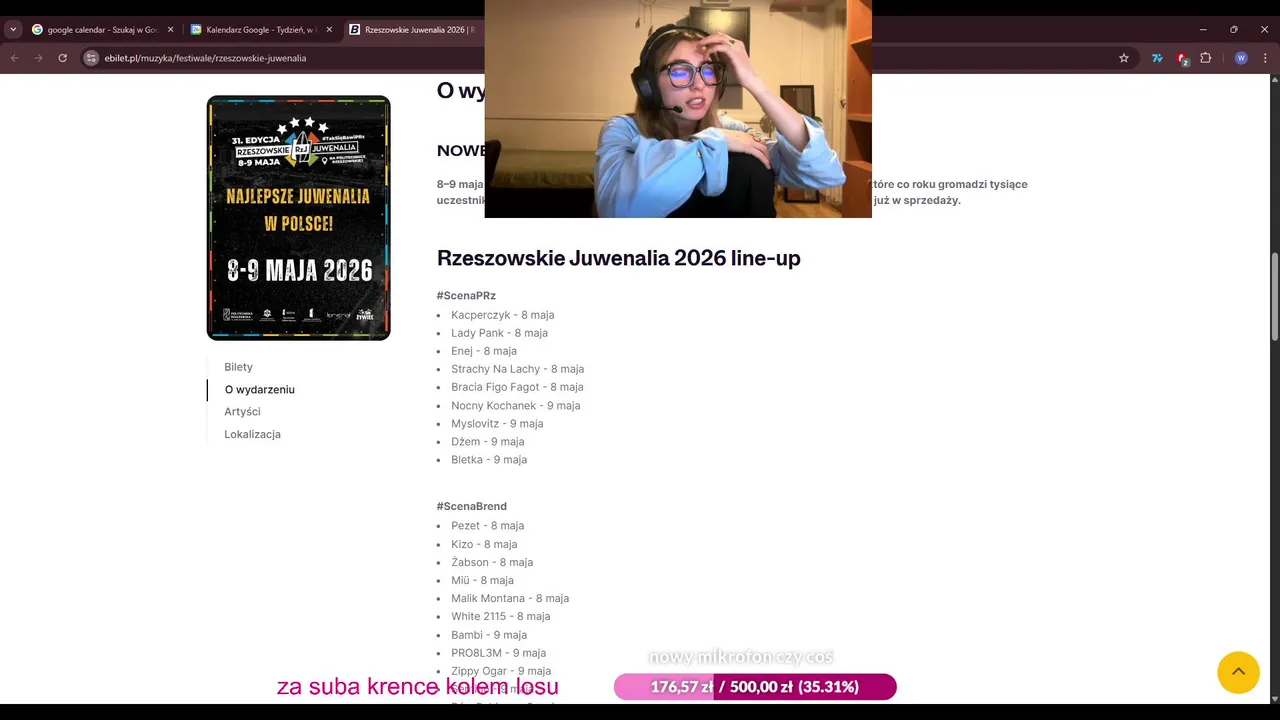1280x720 pixels.
Task: Go to the 'Artyści' section
Action: click(x=242, y=412)
